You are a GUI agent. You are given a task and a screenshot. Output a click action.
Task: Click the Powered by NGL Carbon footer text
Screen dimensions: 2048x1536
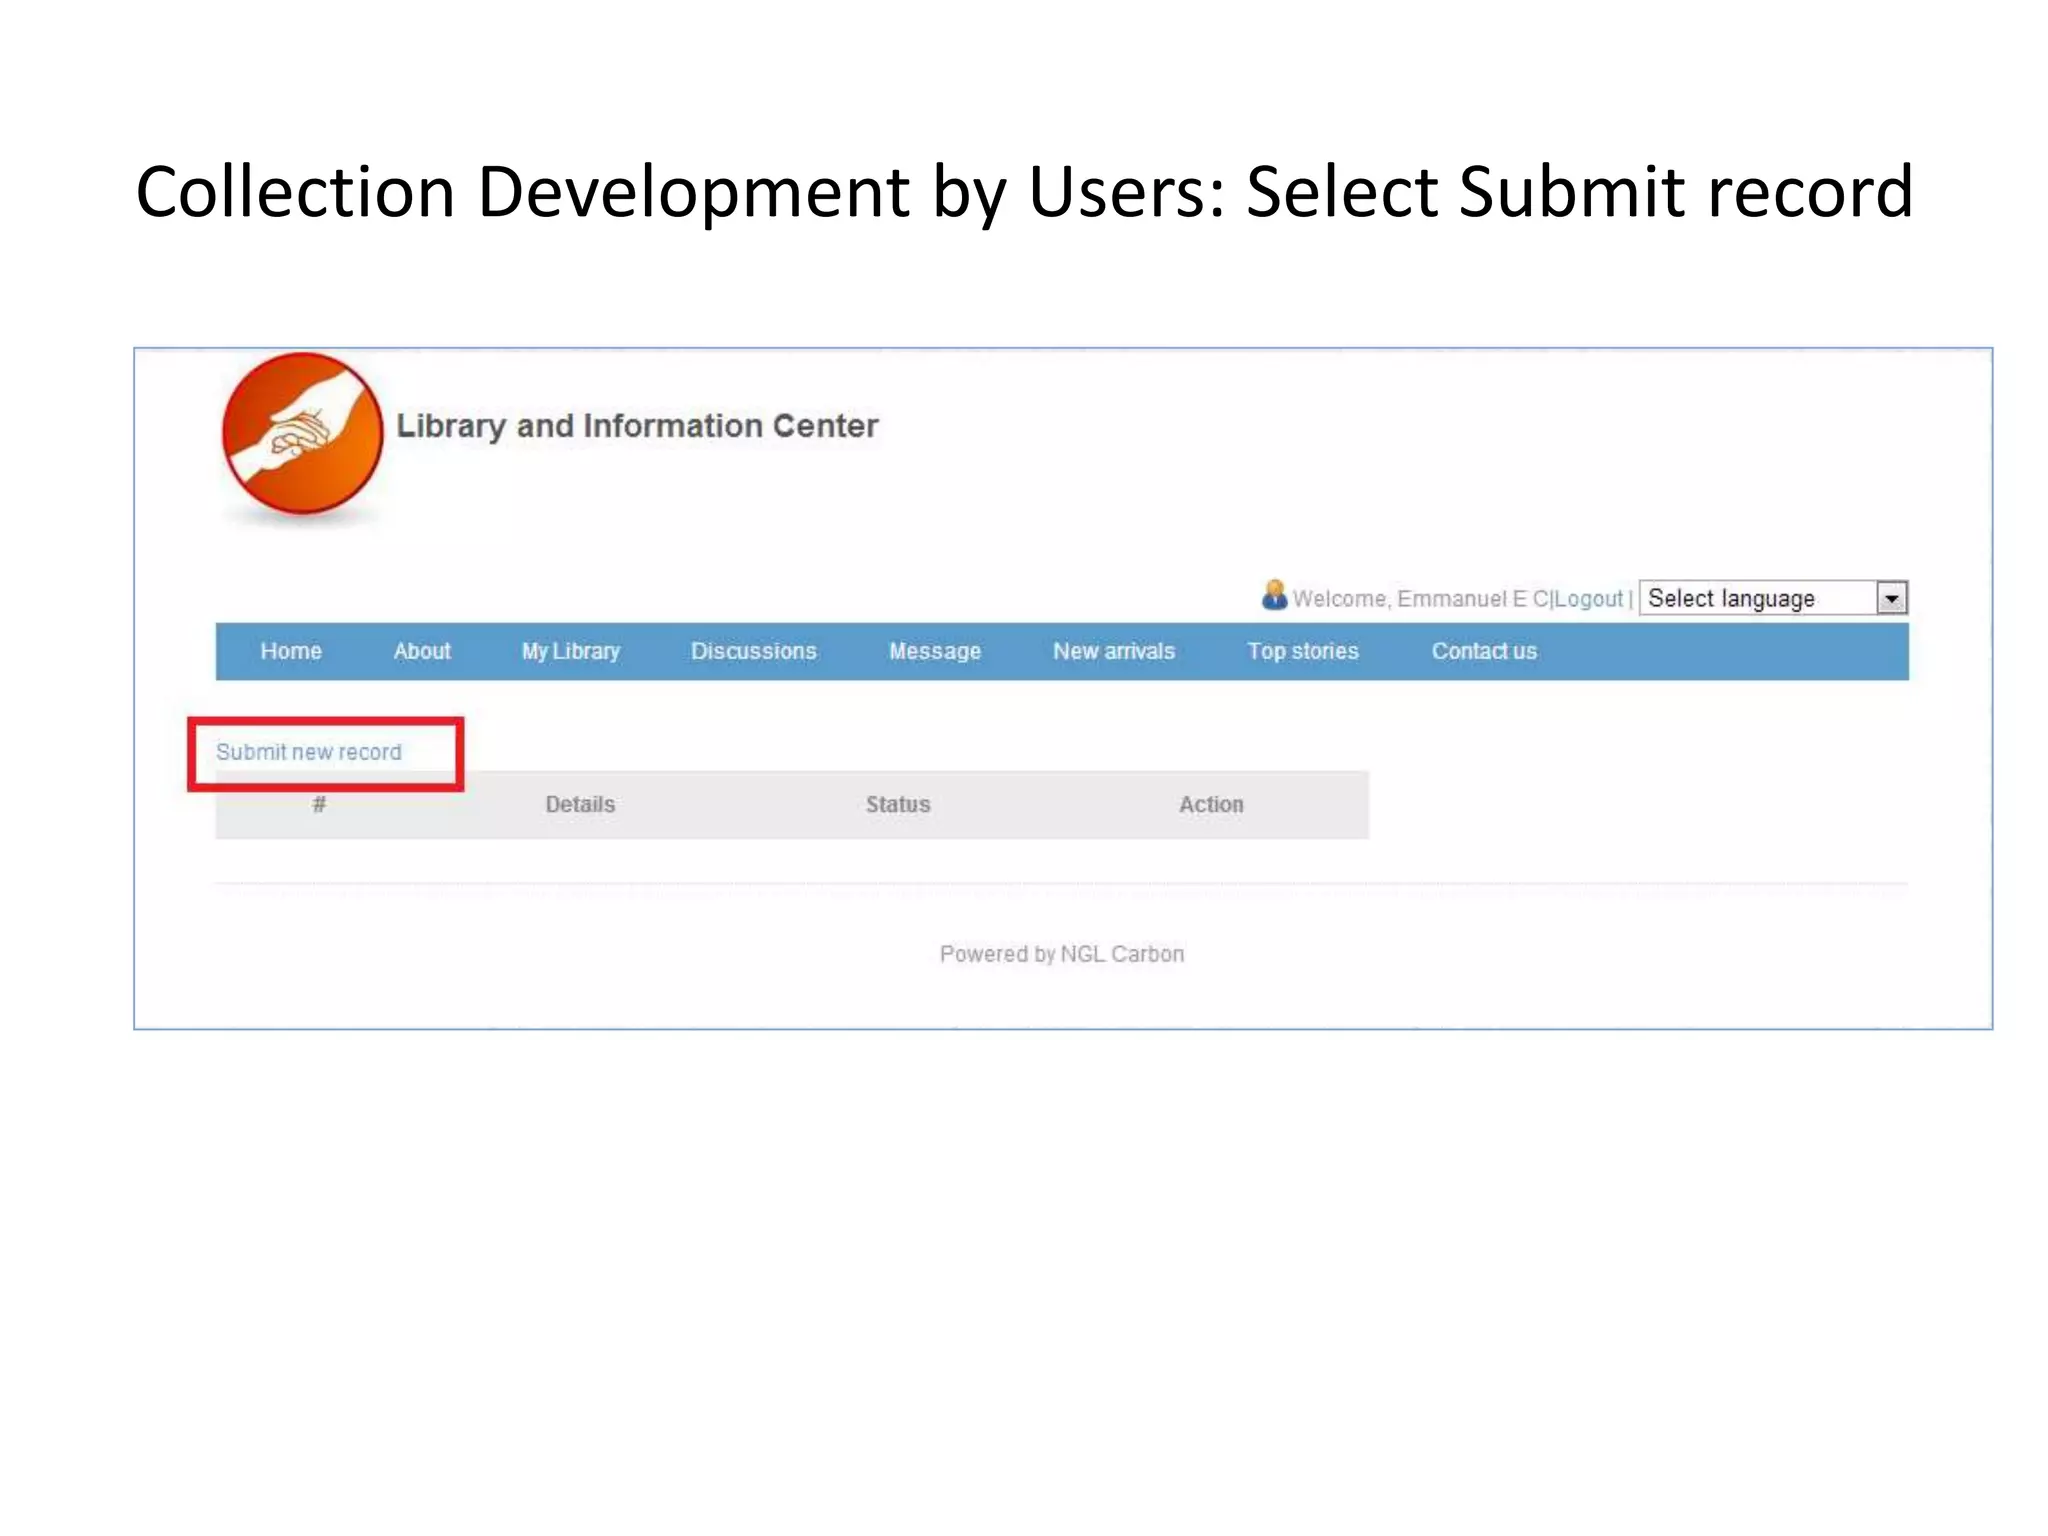1062,954
